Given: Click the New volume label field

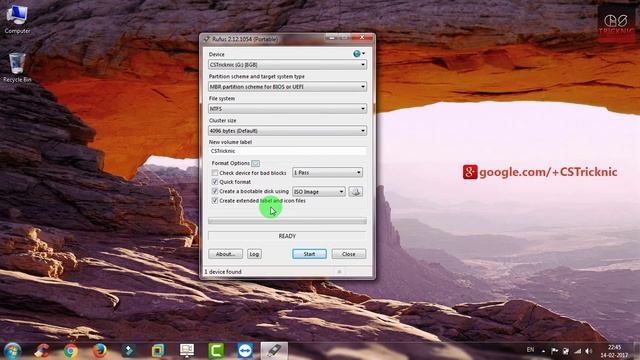Looking at the screenshot, I should [x=287, y=151].
